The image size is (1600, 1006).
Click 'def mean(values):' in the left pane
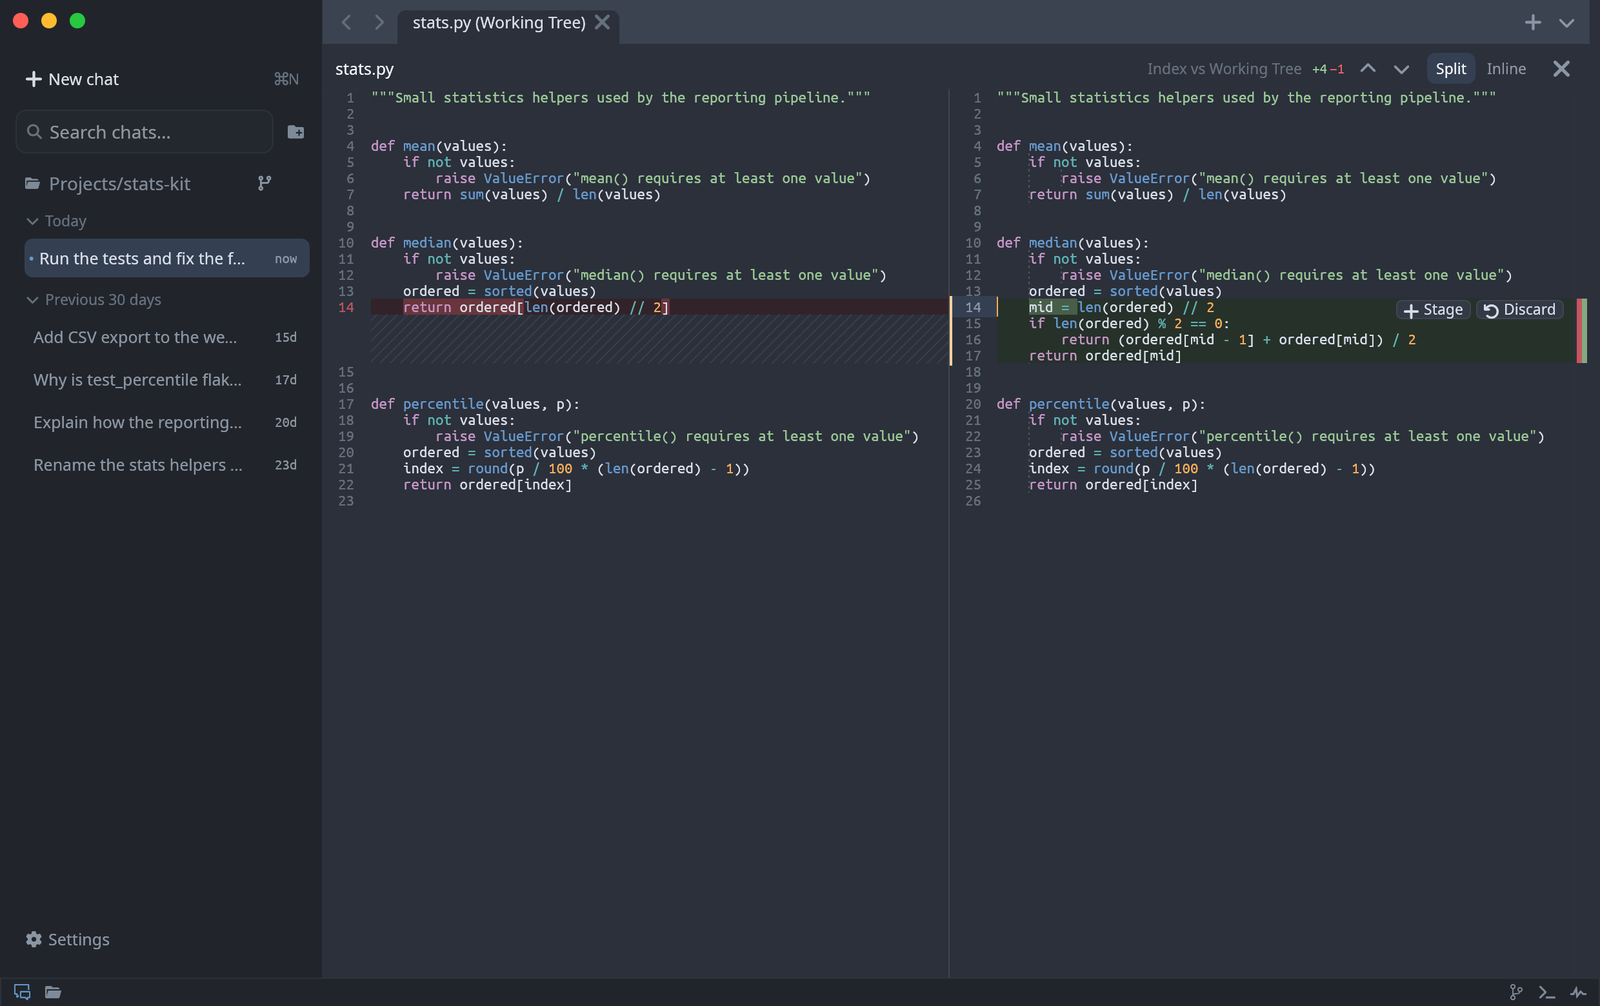[439, 146]
